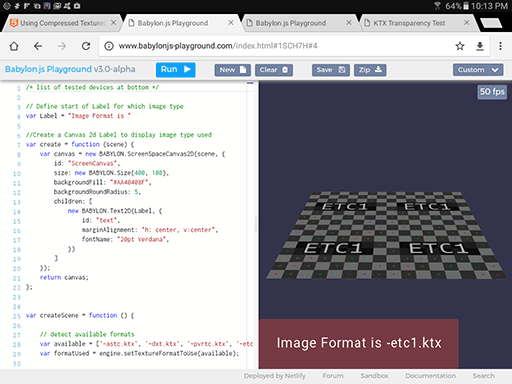The height and width of the screenshot is (384, 512).
Task: Open the Custom dropdown menu
Action: click(478, 70)
